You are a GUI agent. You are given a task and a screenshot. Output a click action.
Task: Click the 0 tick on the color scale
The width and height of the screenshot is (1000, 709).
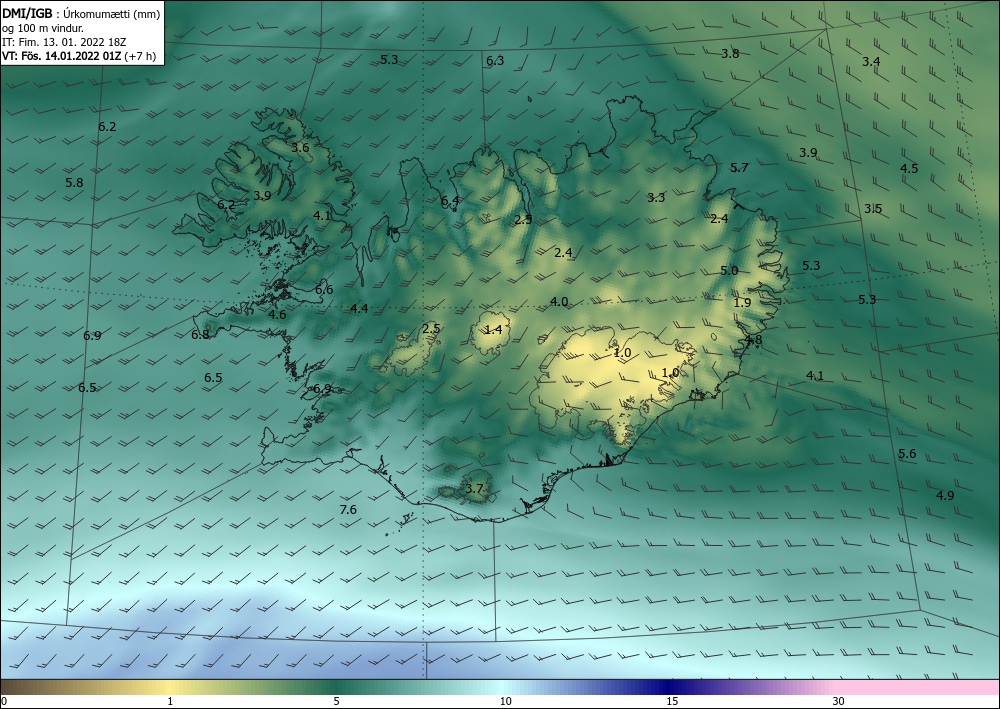tap(4, 701)
